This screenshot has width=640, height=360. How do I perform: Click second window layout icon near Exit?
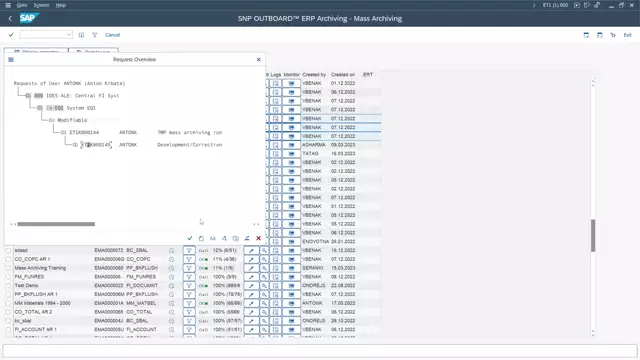click(600, 35)
